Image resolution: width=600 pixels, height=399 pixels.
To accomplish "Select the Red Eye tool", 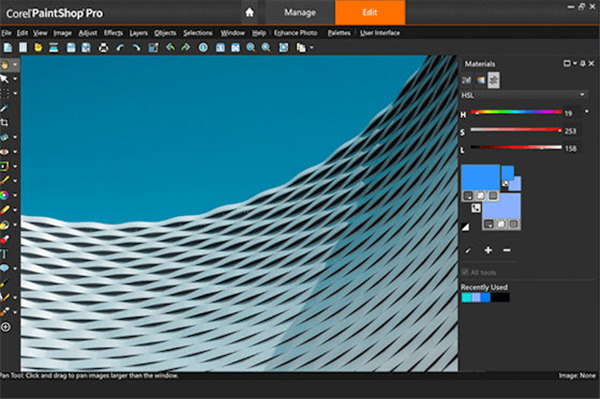I will (x=5, y=152).
